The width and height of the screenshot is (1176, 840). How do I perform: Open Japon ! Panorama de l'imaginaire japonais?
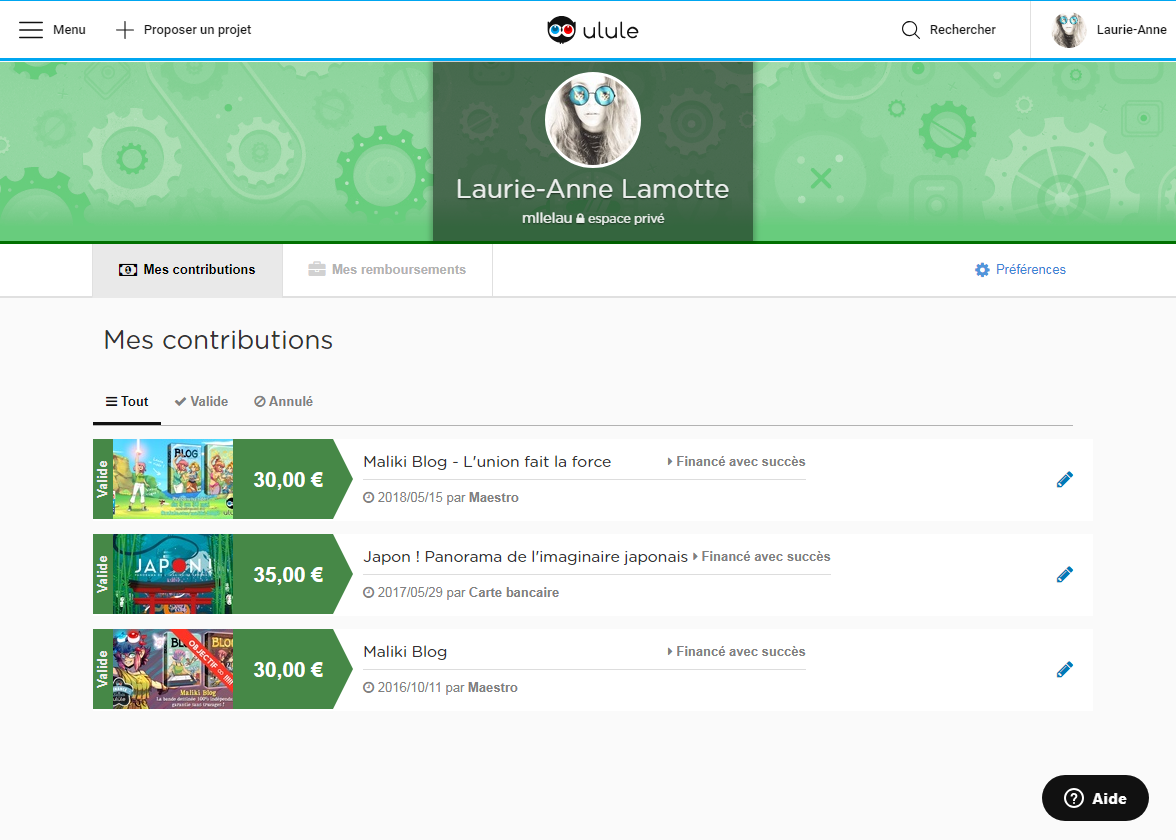tap(525, 557)
